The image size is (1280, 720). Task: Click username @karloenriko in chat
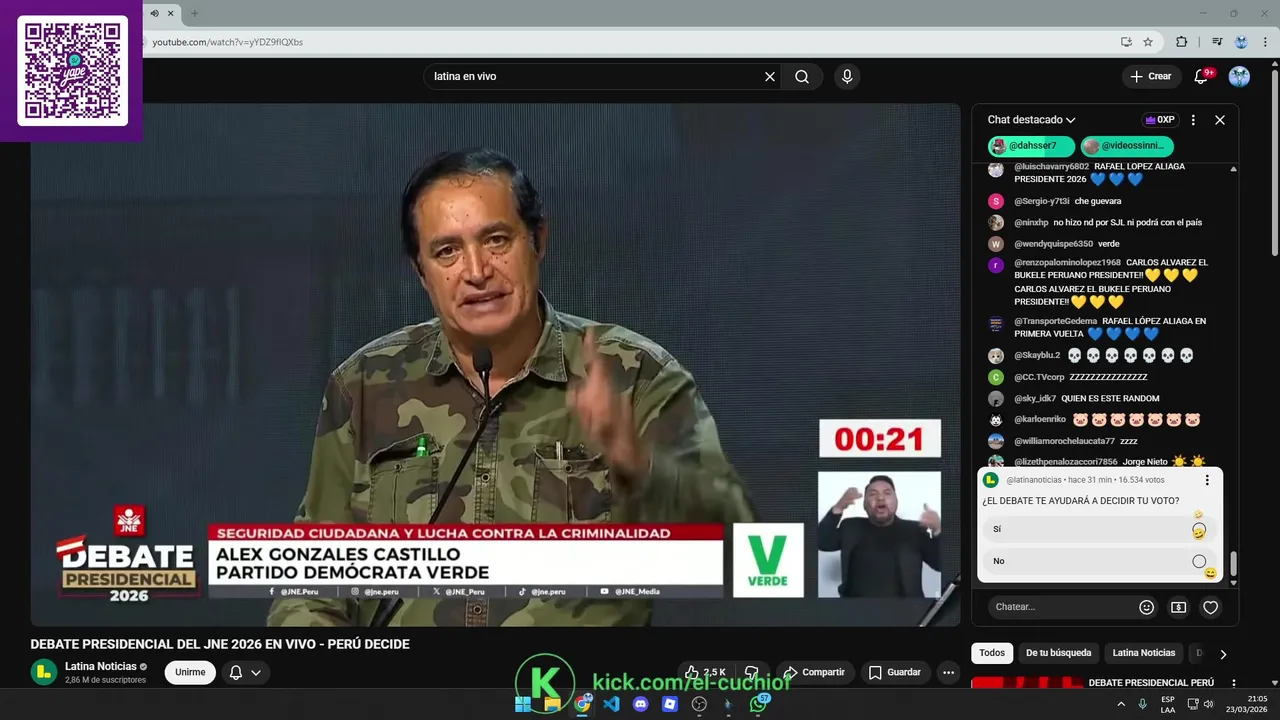click(x=1040, y=420)
